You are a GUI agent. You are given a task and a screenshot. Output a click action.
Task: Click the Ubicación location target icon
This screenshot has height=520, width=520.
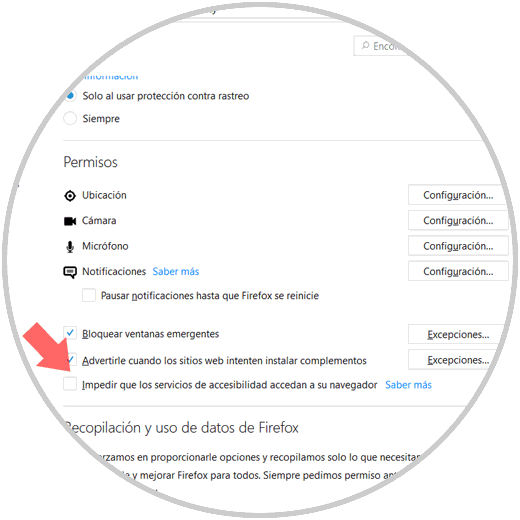point(70,196)
